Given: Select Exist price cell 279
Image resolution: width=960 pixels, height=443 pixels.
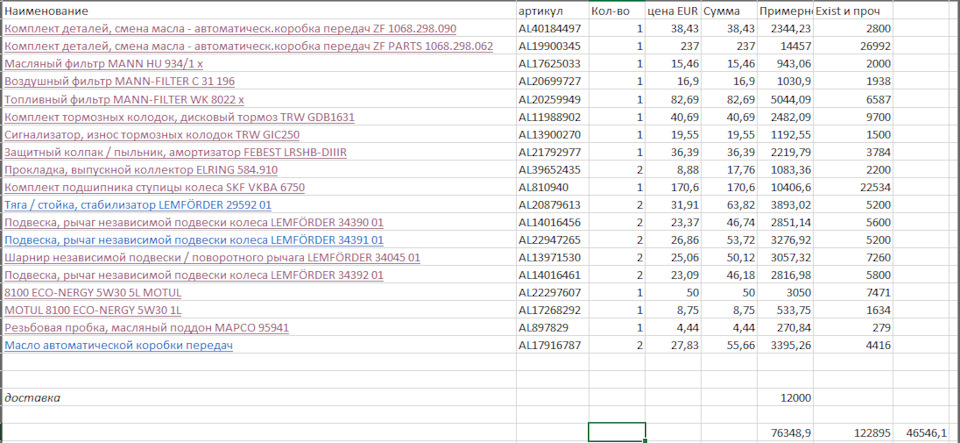Looking at the screenshot, I should [853, 328].
